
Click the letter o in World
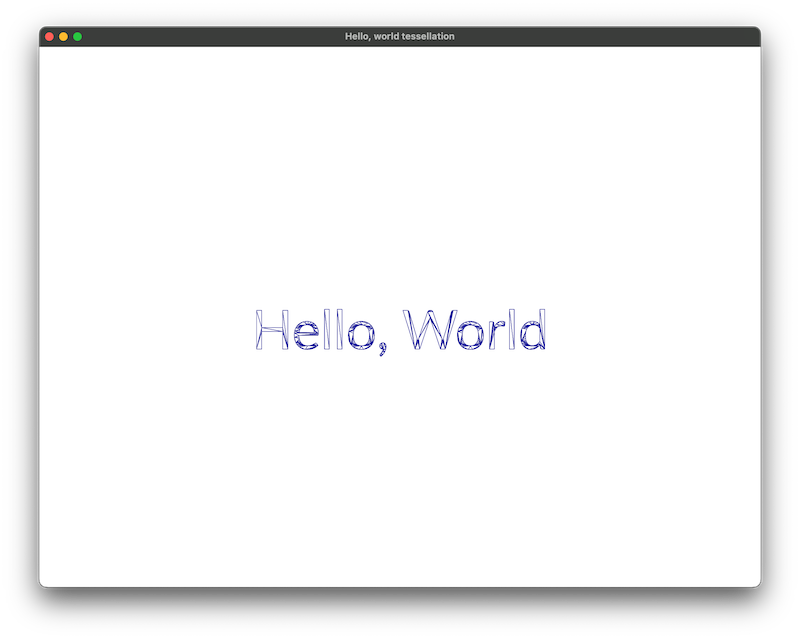(x=470, y=336)
